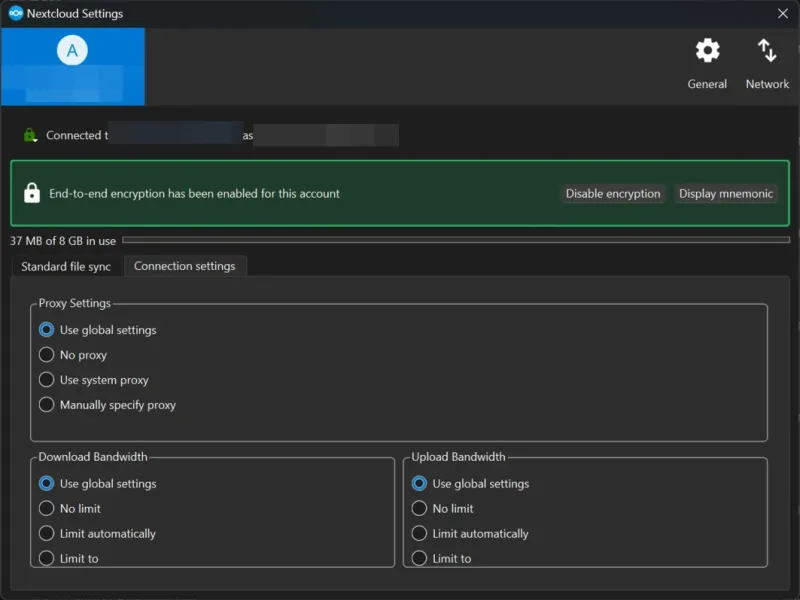Image resolution: width=800 pixels, height=600 pixels.
Task: Select Upload Bandwidth 'No limit'
Action: click(442, 509)
